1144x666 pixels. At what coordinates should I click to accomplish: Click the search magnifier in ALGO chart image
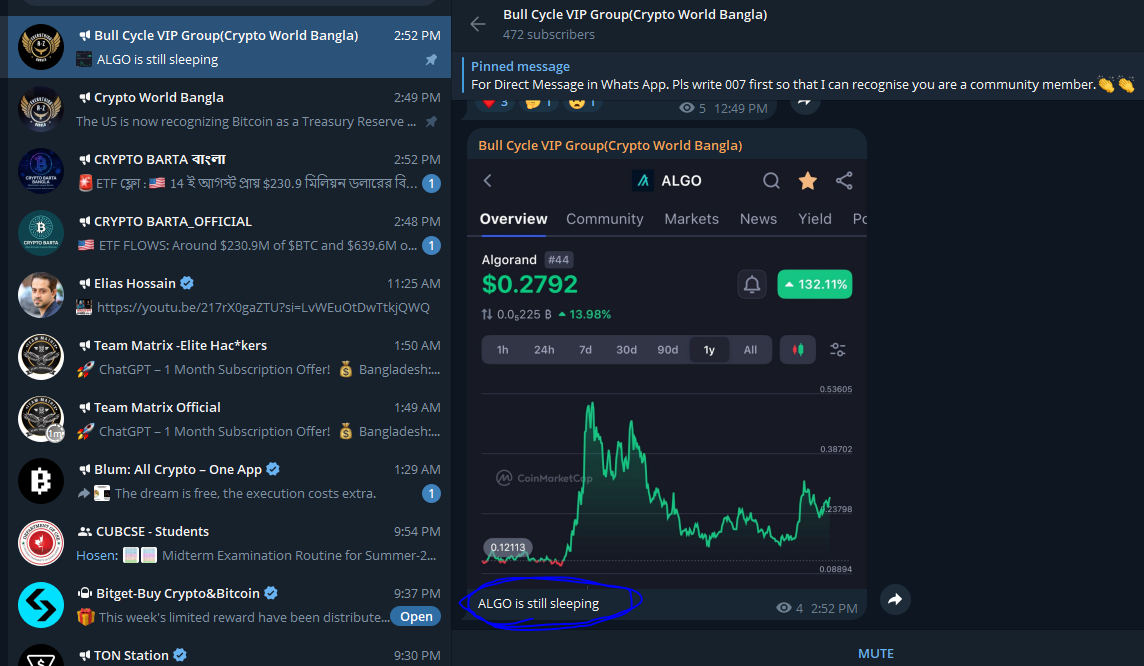(771, 181)
